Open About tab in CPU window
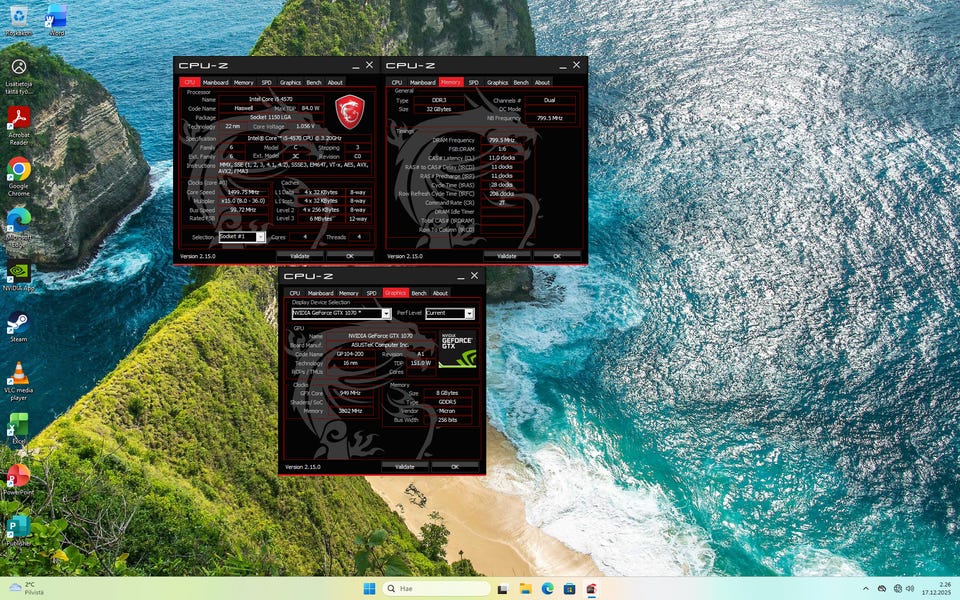This screenshot has height=600, width=960. click(x=335, y=82)
